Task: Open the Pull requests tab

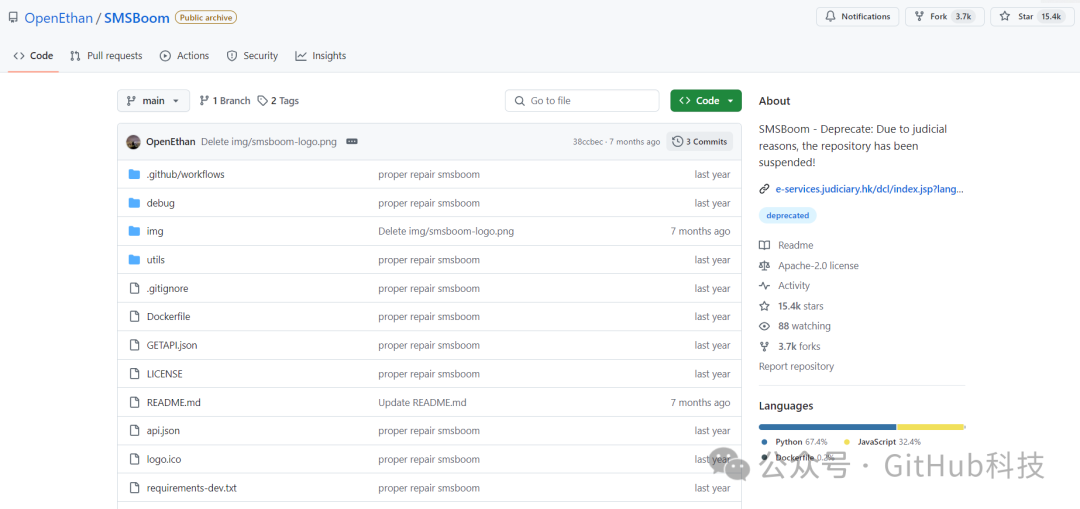Action: coord(106,56)
